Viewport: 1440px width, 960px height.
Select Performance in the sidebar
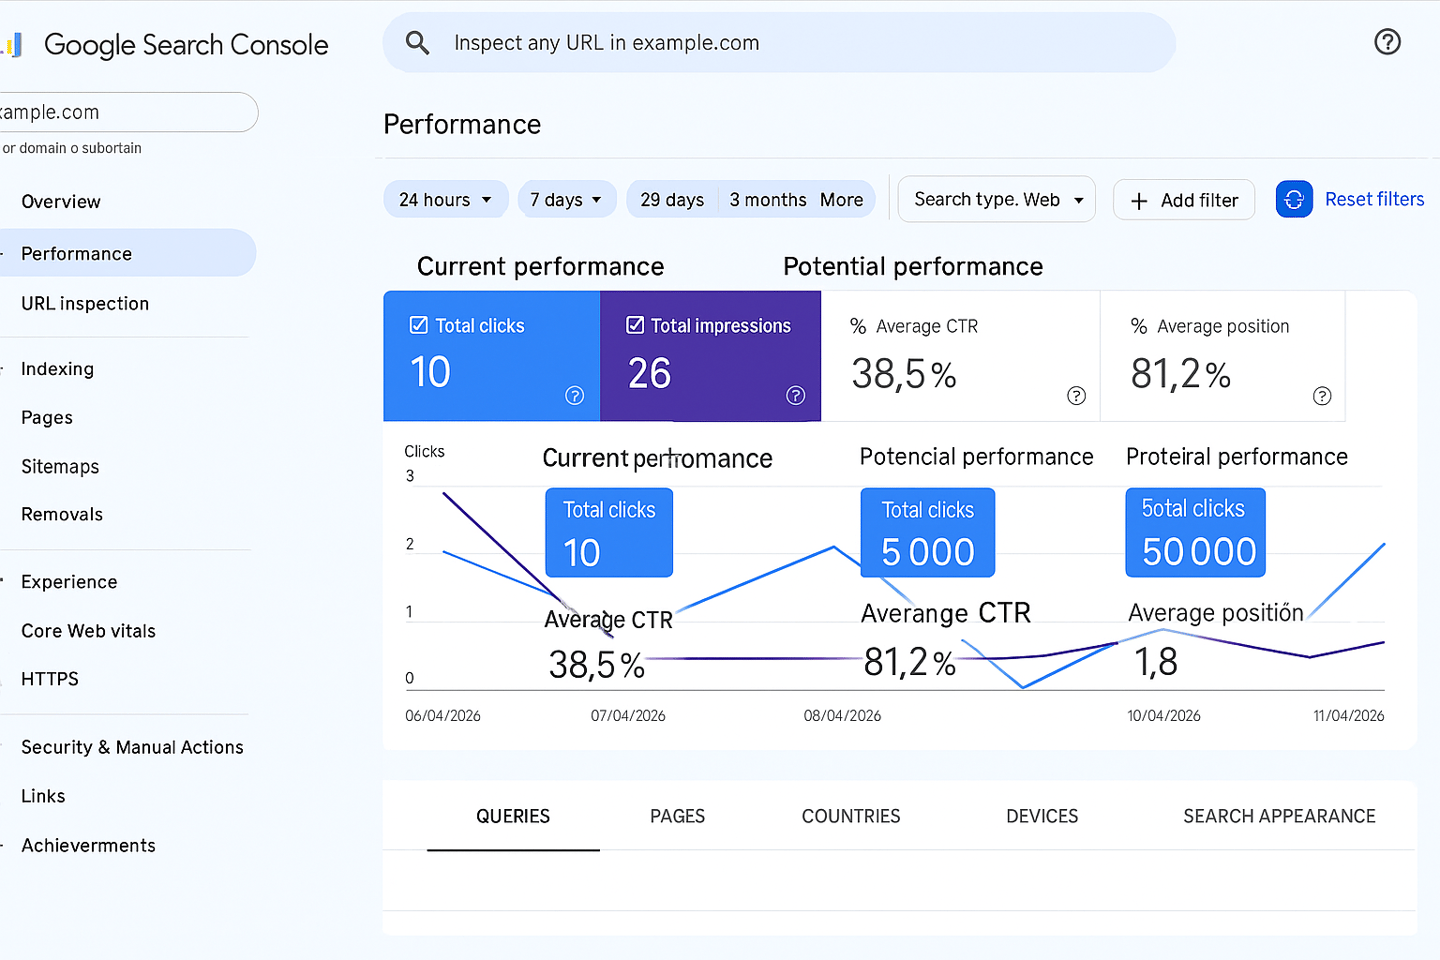tap(128, 253)
